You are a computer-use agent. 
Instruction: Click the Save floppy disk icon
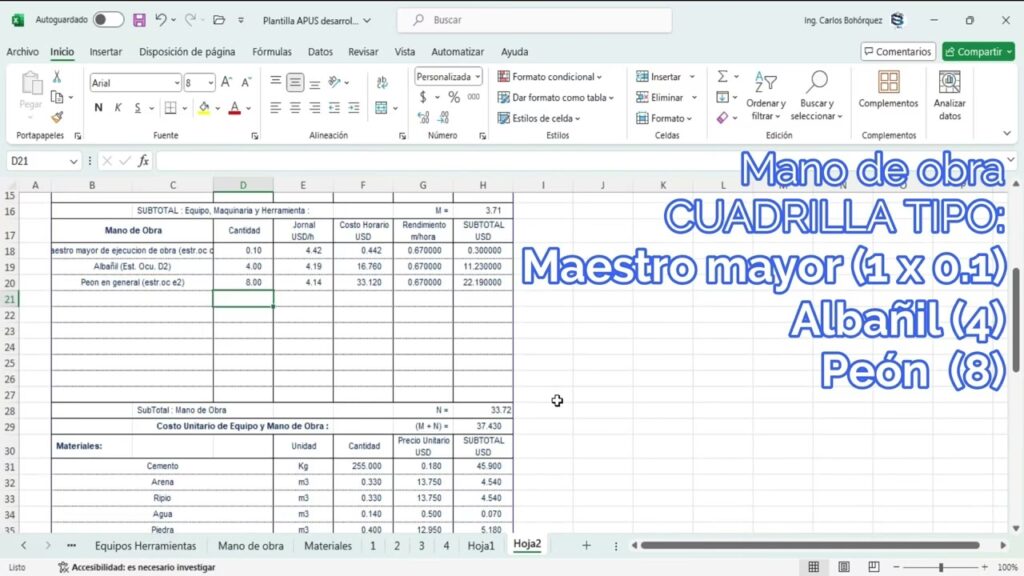click(139, 20)
